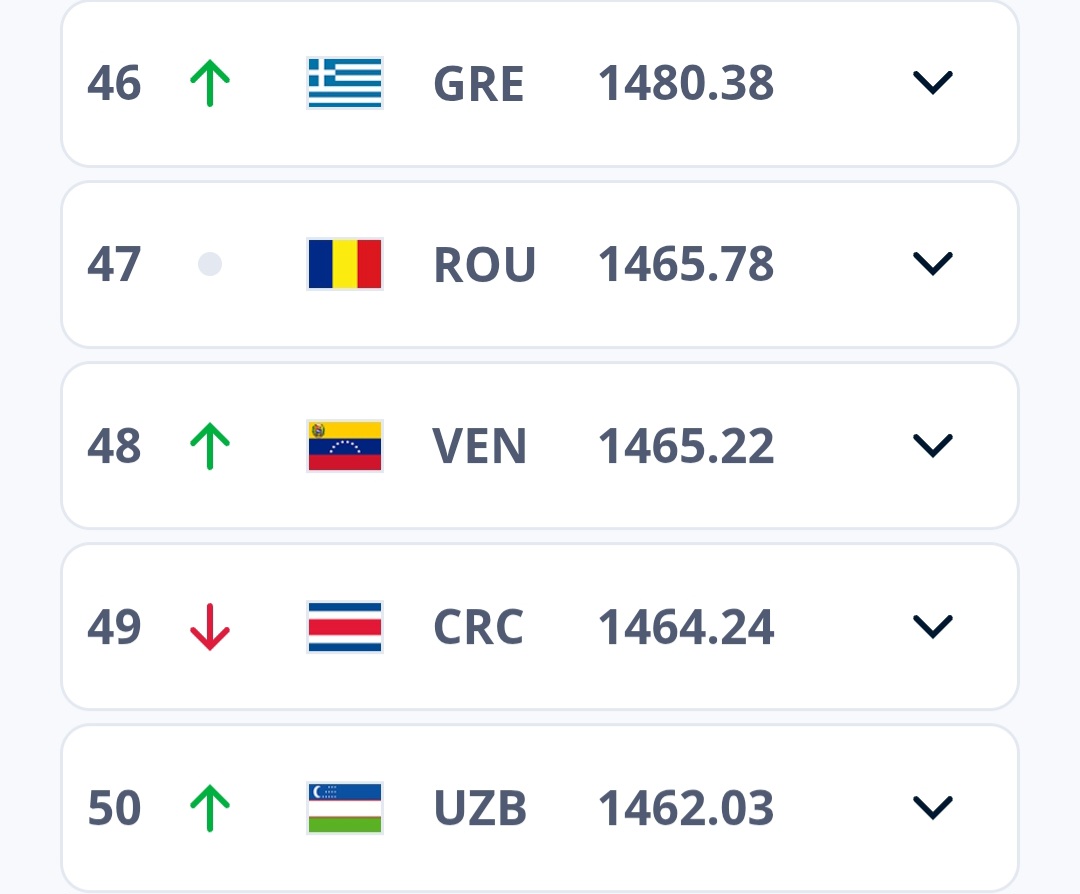Click green up arrow beside rank 46
This screenshot has width=1080, height=894.
(210, 83)
